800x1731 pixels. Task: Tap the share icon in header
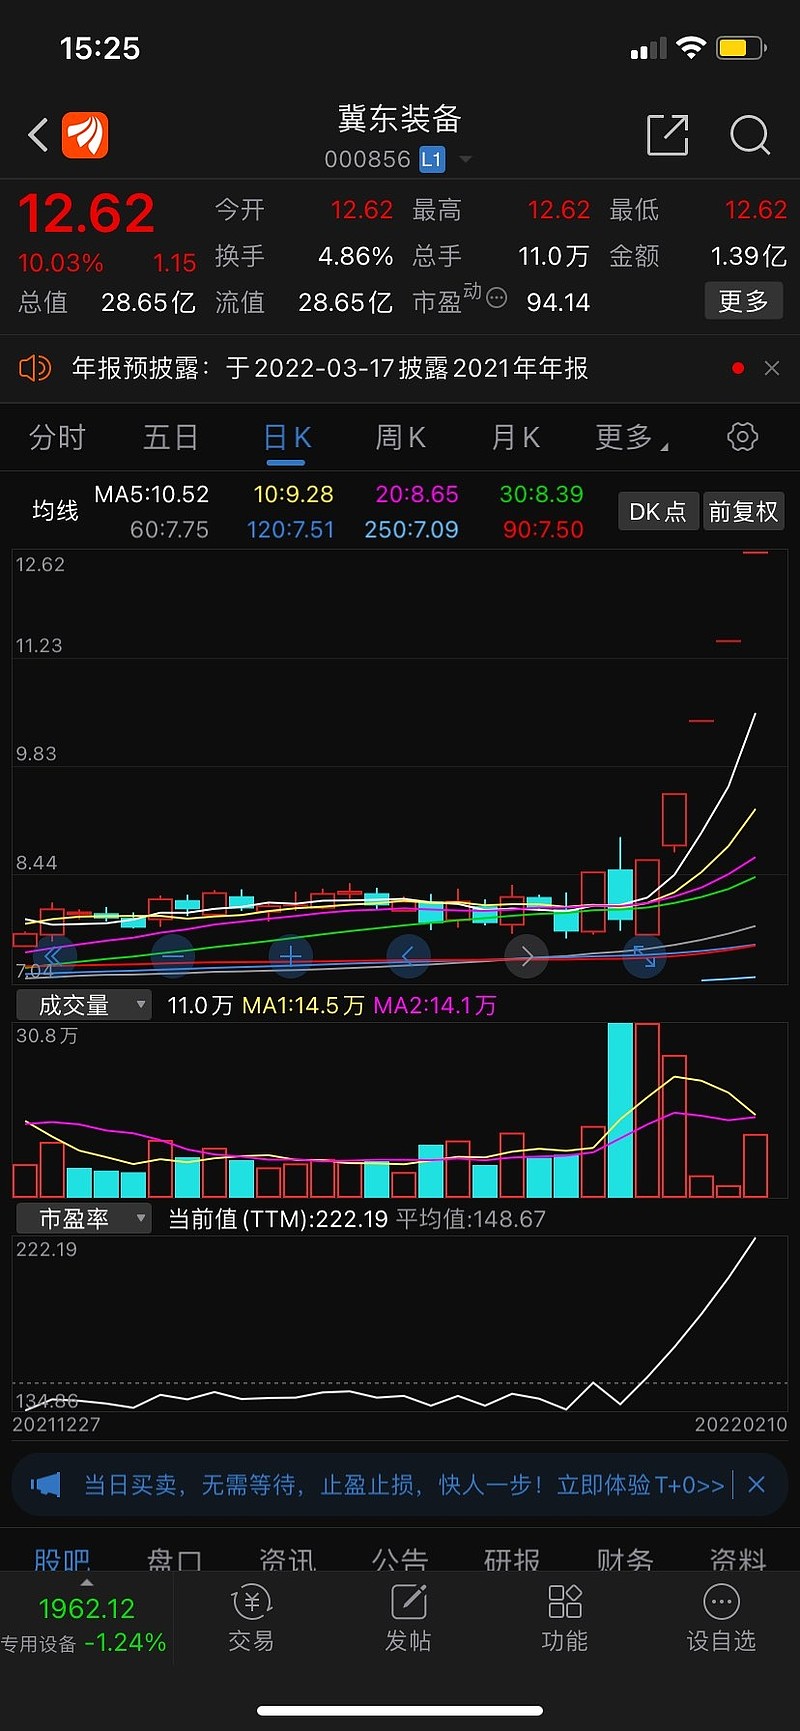[x=667, y=135]
